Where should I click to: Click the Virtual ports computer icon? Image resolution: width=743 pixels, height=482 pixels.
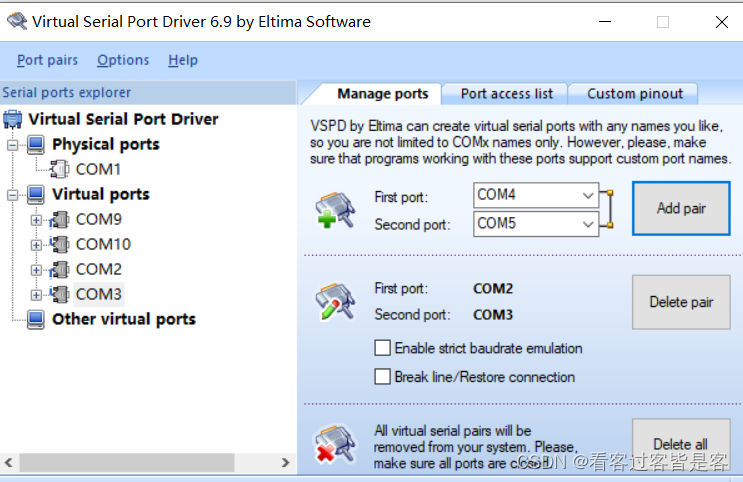coord(36,194)
